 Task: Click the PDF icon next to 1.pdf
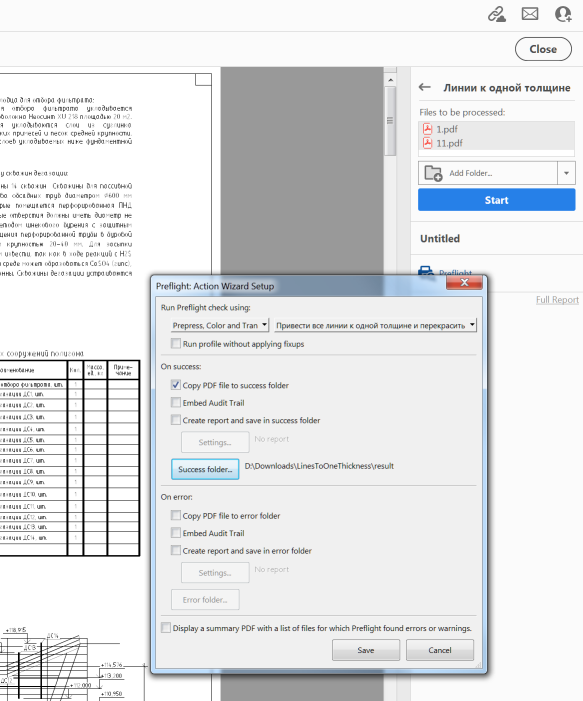coord(427,129)
